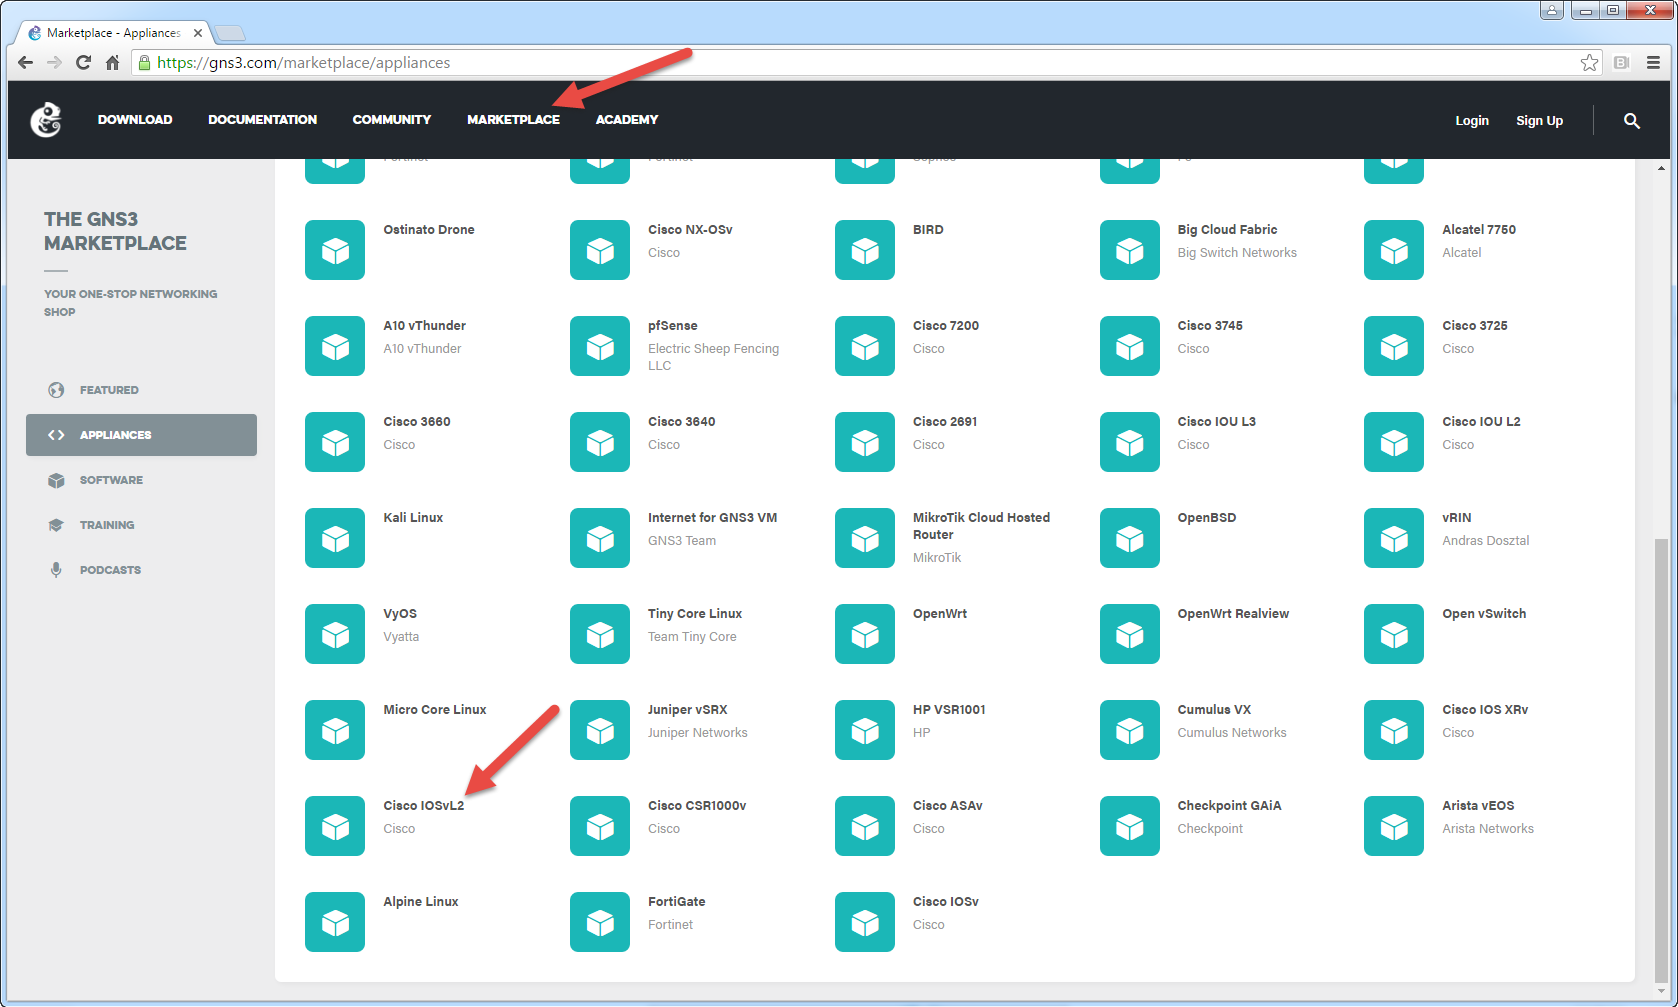Screen dimensions: 1678x1007
Task: Open the MikroTik Cloud Hosted Router link
Action: click(981, 526)
